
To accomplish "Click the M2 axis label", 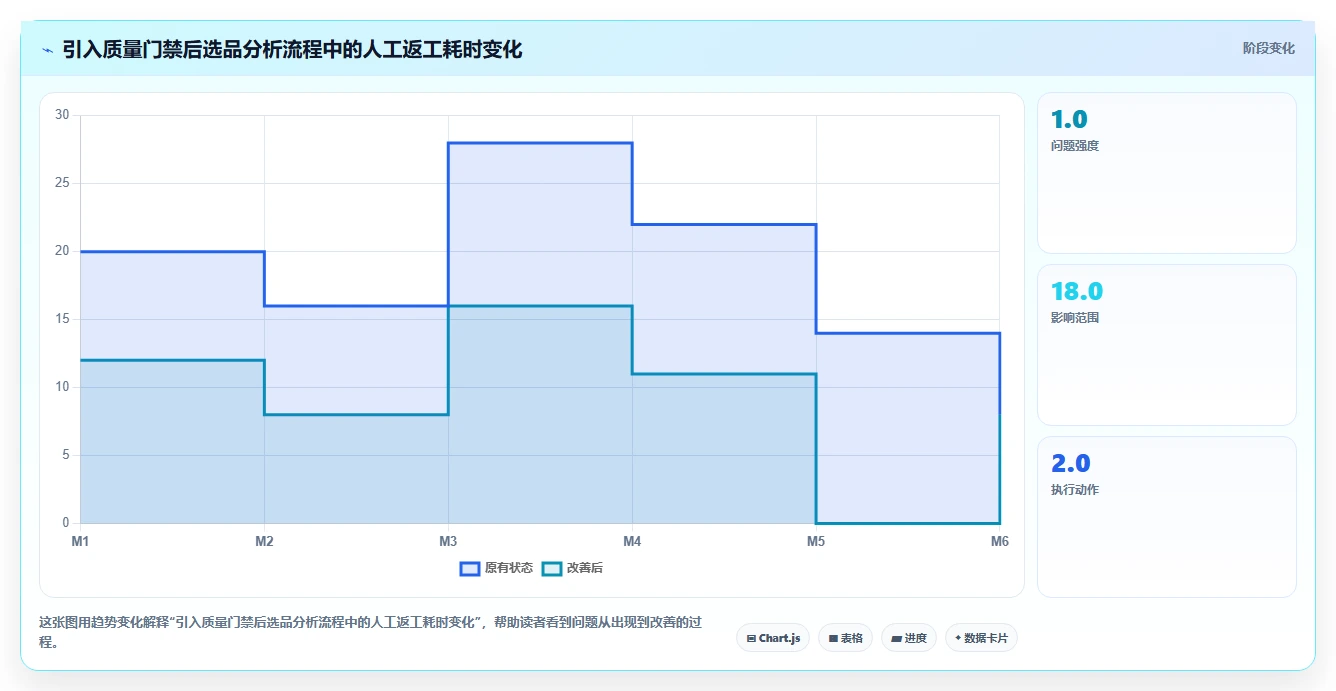I will [264, 541].
